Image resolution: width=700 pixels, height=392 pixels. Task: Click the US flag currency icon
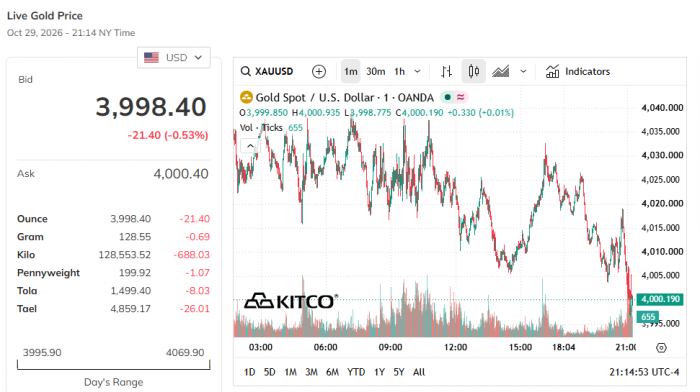(x=151, y=58)
